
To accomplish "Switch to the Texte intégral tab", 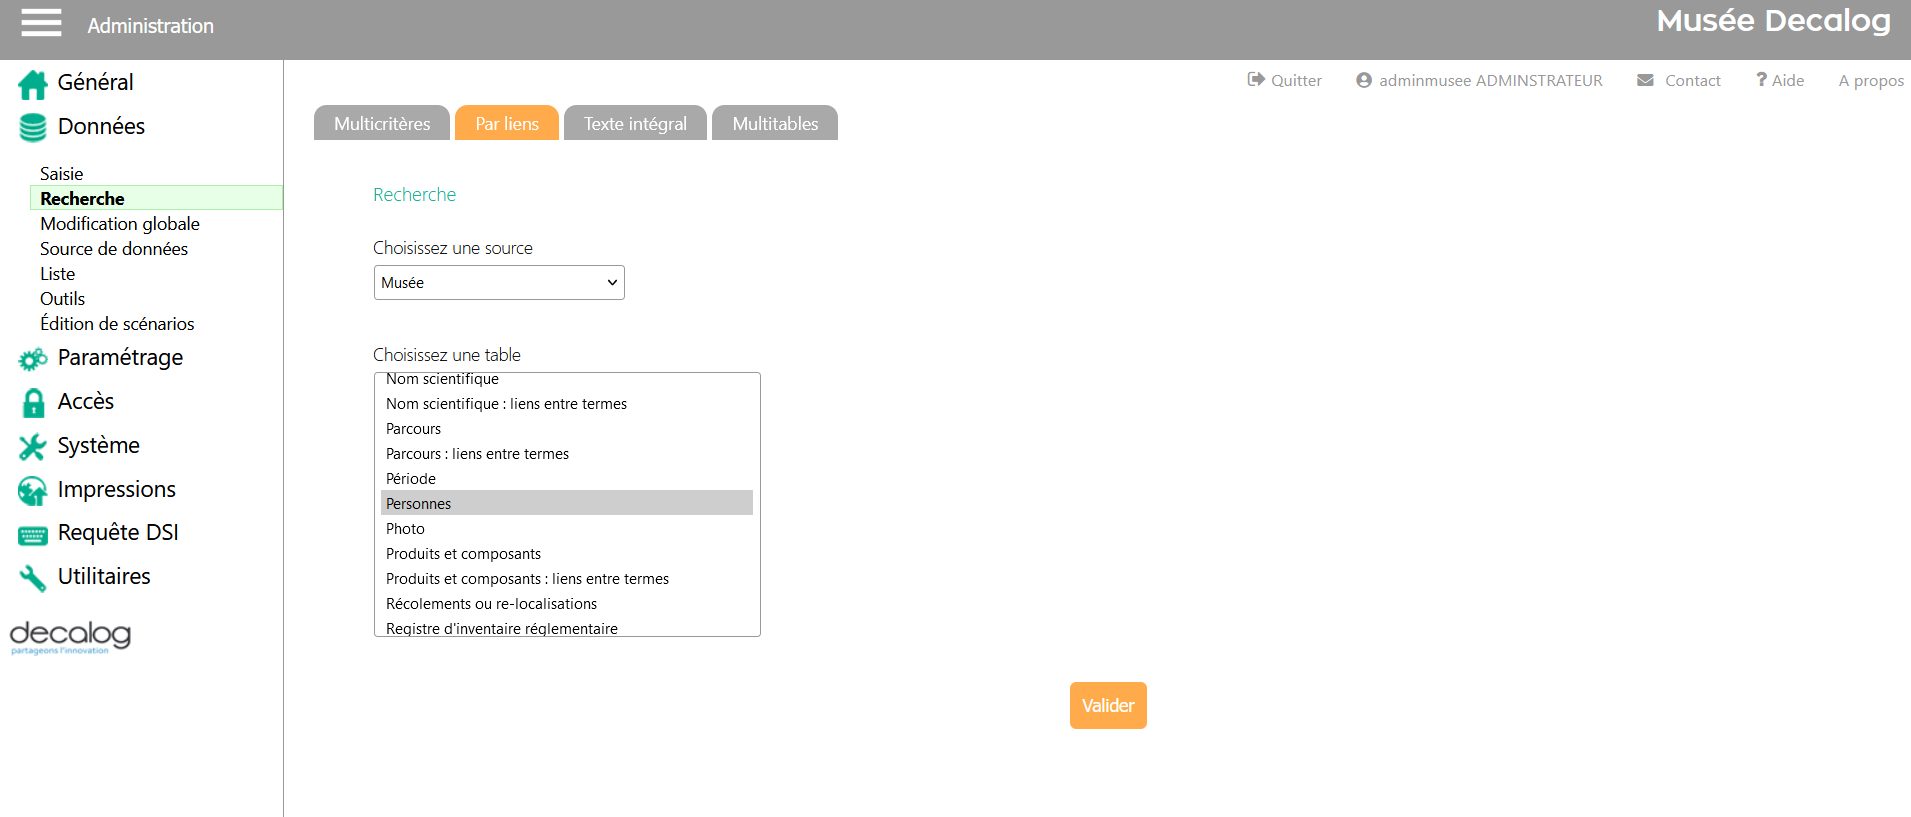I will [x=635, y=124].
